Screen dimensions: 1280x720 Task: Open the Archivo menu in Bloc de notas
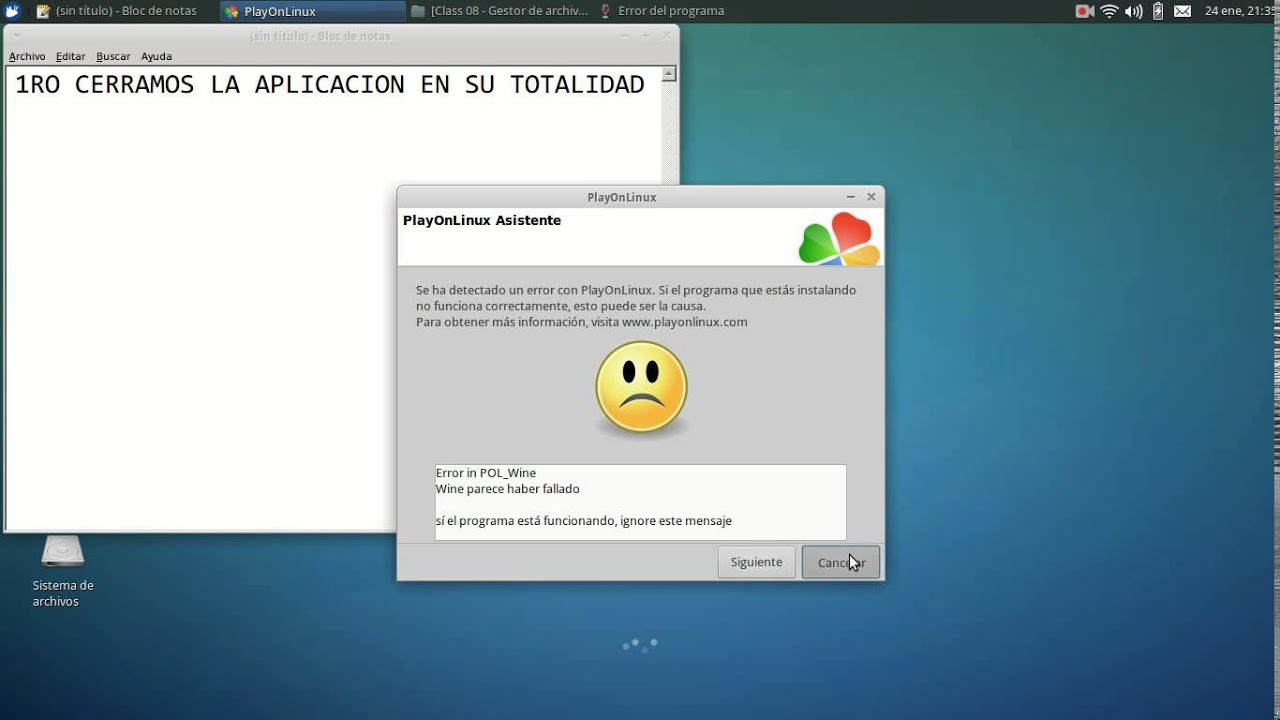(27, 57)
